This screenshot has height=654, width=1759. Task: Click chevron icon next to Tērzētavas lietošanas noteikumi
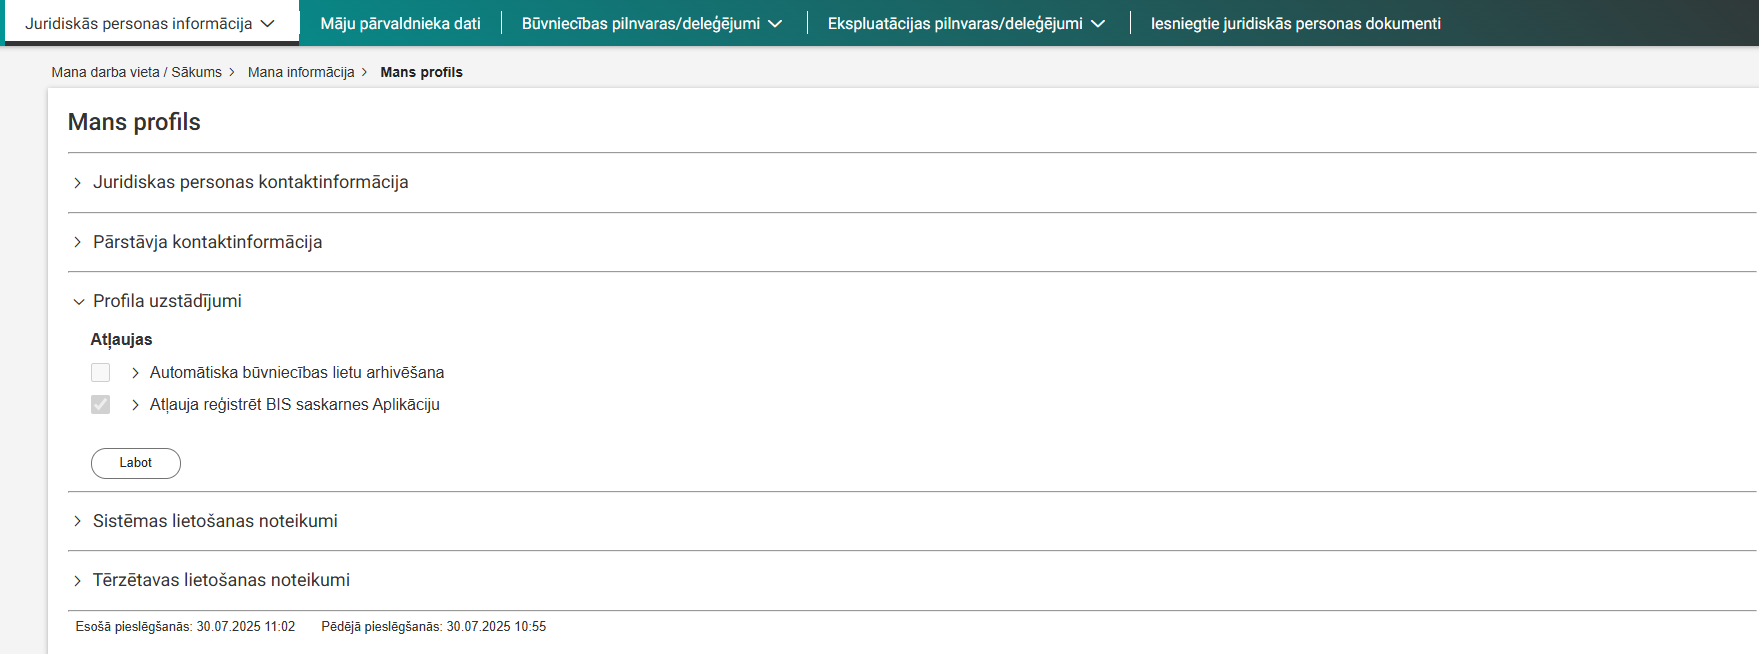(78, 581)
